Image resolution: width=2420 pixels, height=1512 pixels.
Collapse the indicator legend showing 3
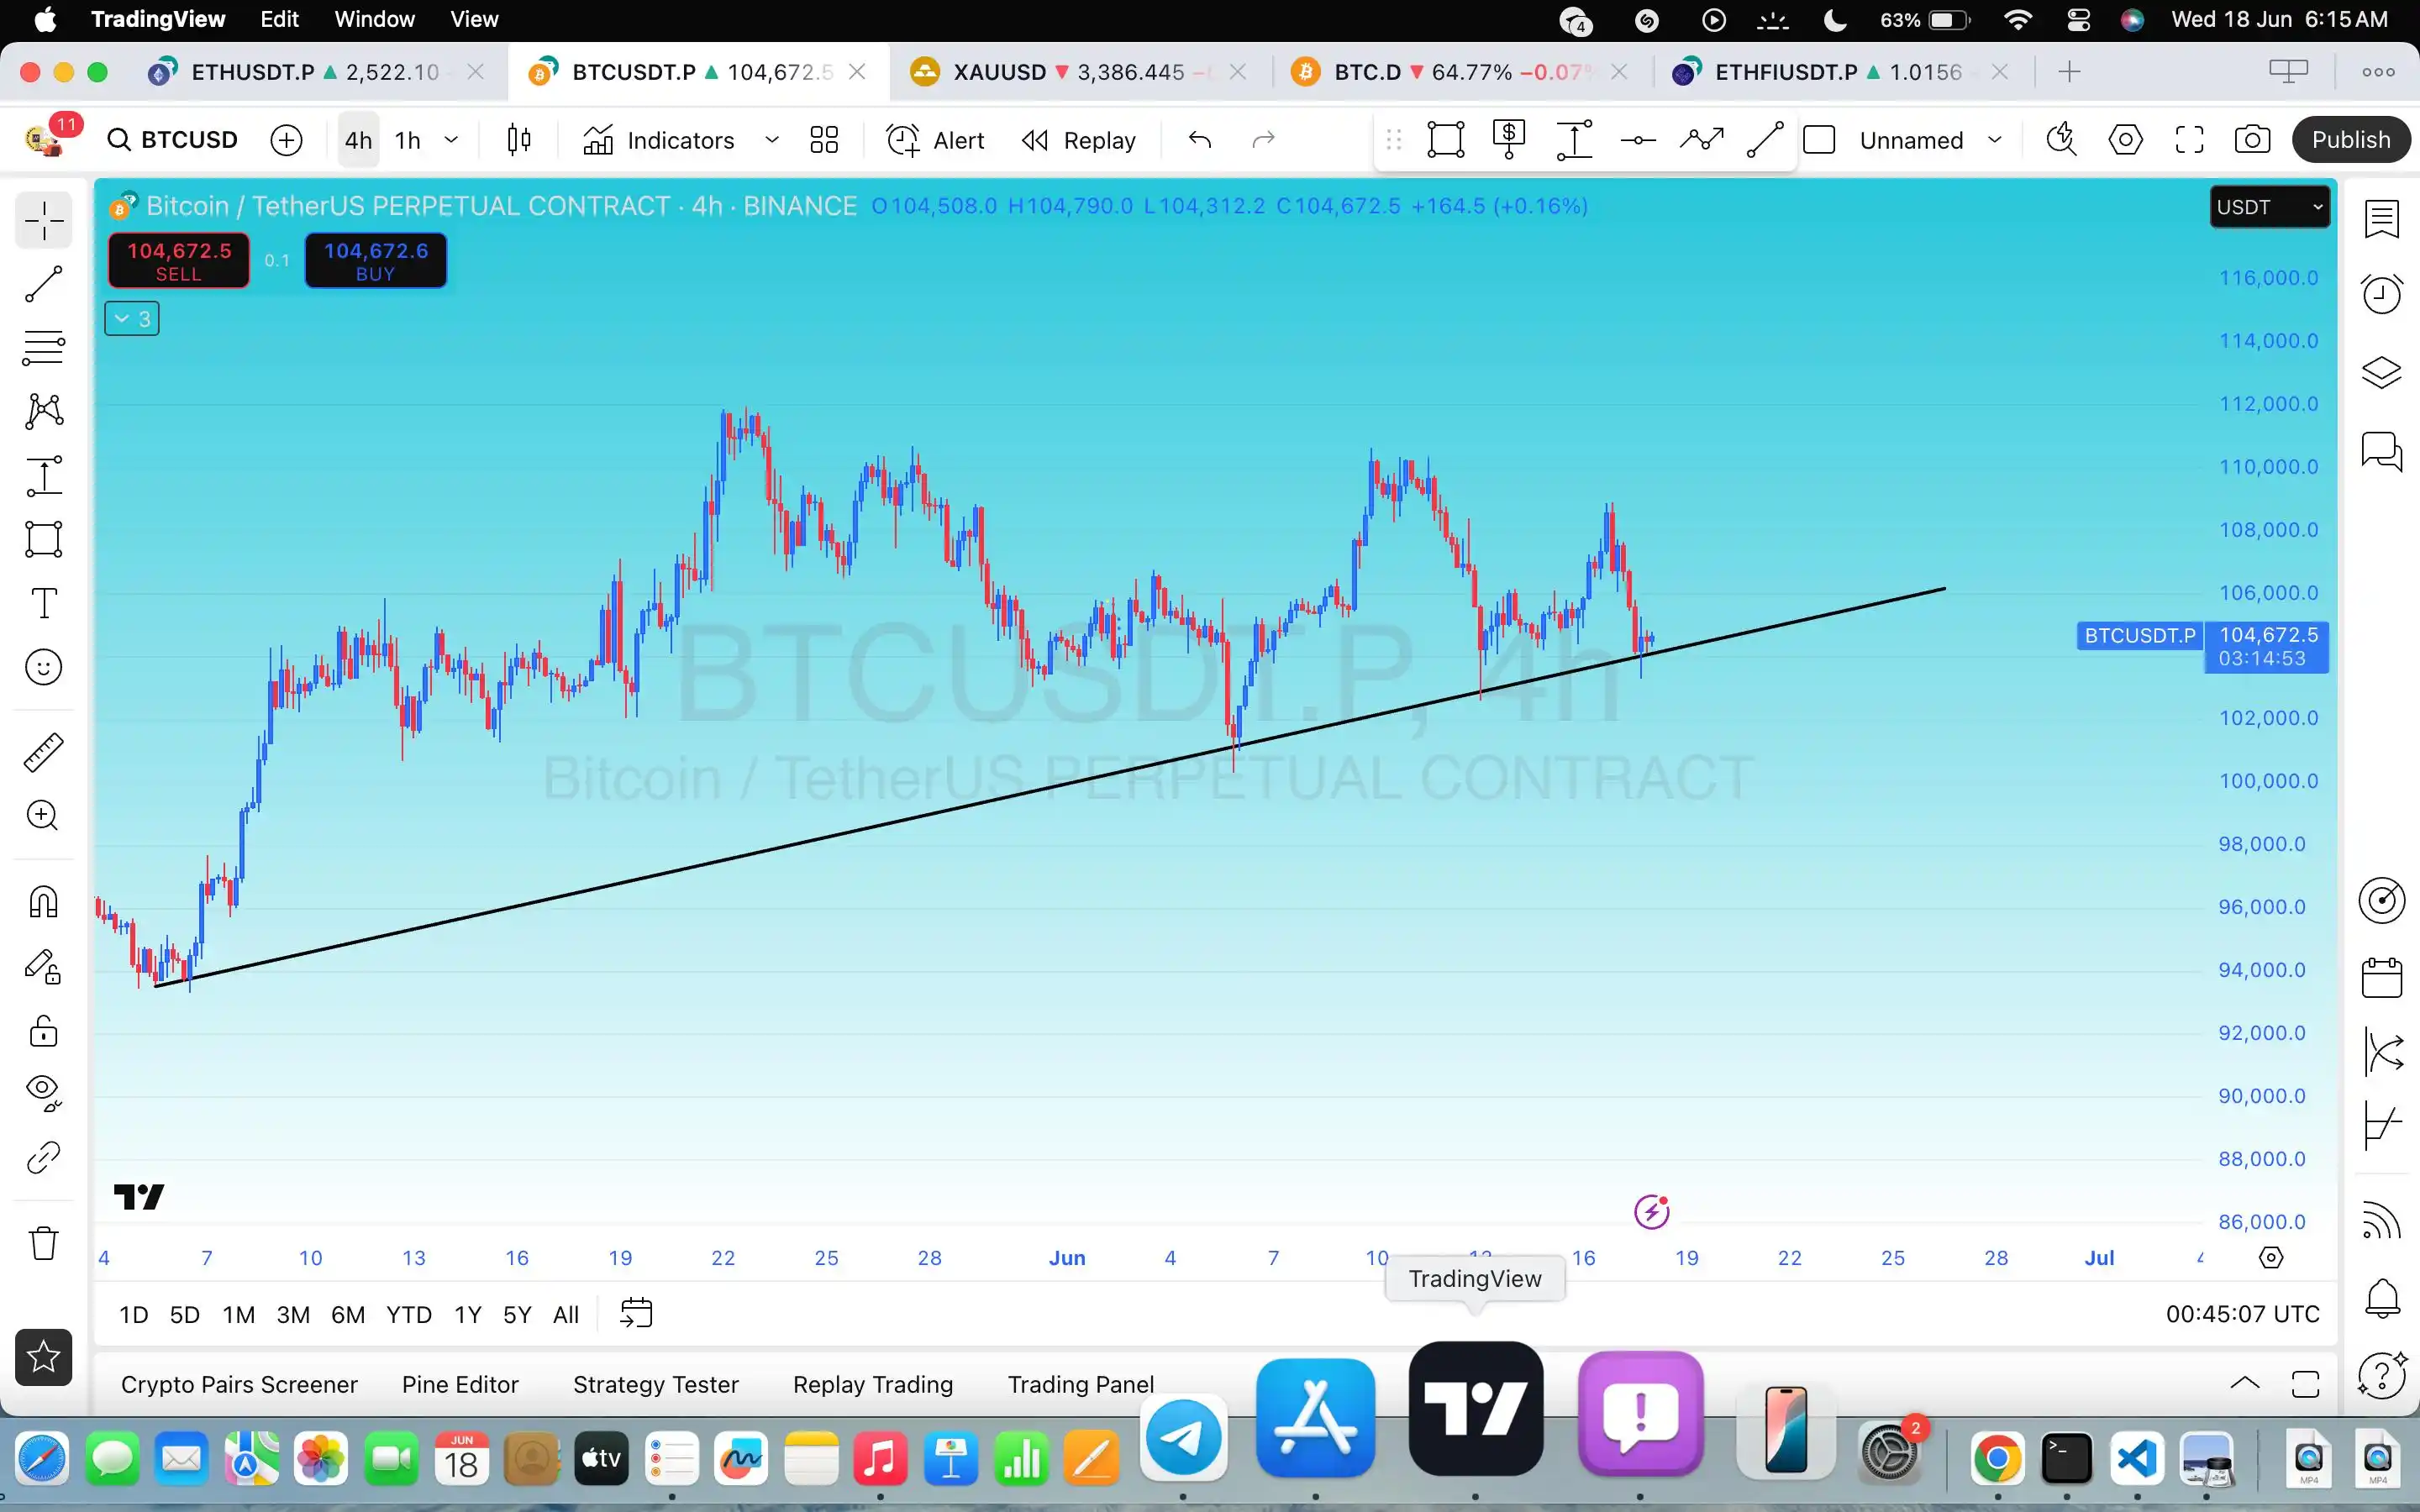pos(132,319)
